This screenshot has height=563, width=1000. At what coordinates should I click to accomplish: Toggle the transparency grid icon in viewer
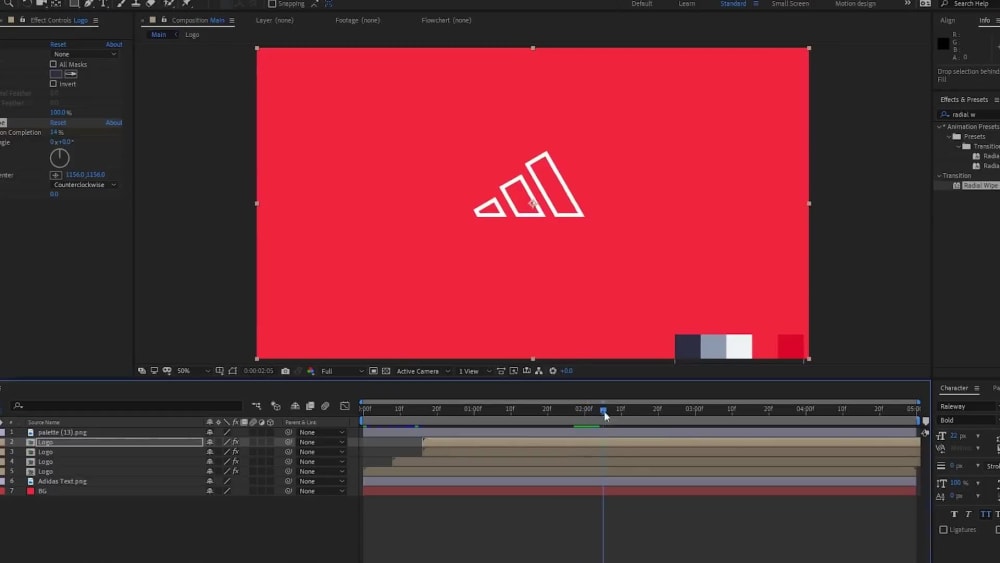(x=386, y=371)
